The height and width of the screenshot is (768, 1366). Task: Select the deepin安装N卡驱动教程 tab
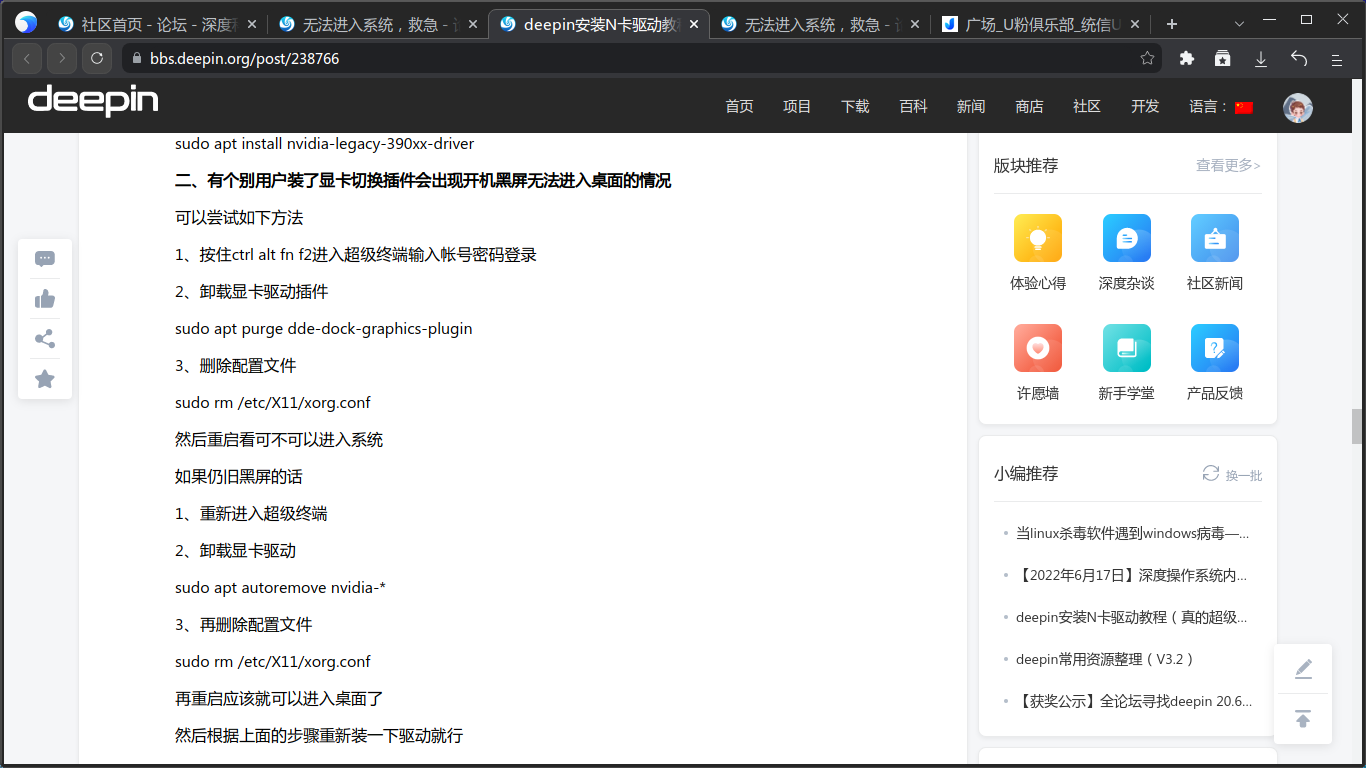coord(598,24)
